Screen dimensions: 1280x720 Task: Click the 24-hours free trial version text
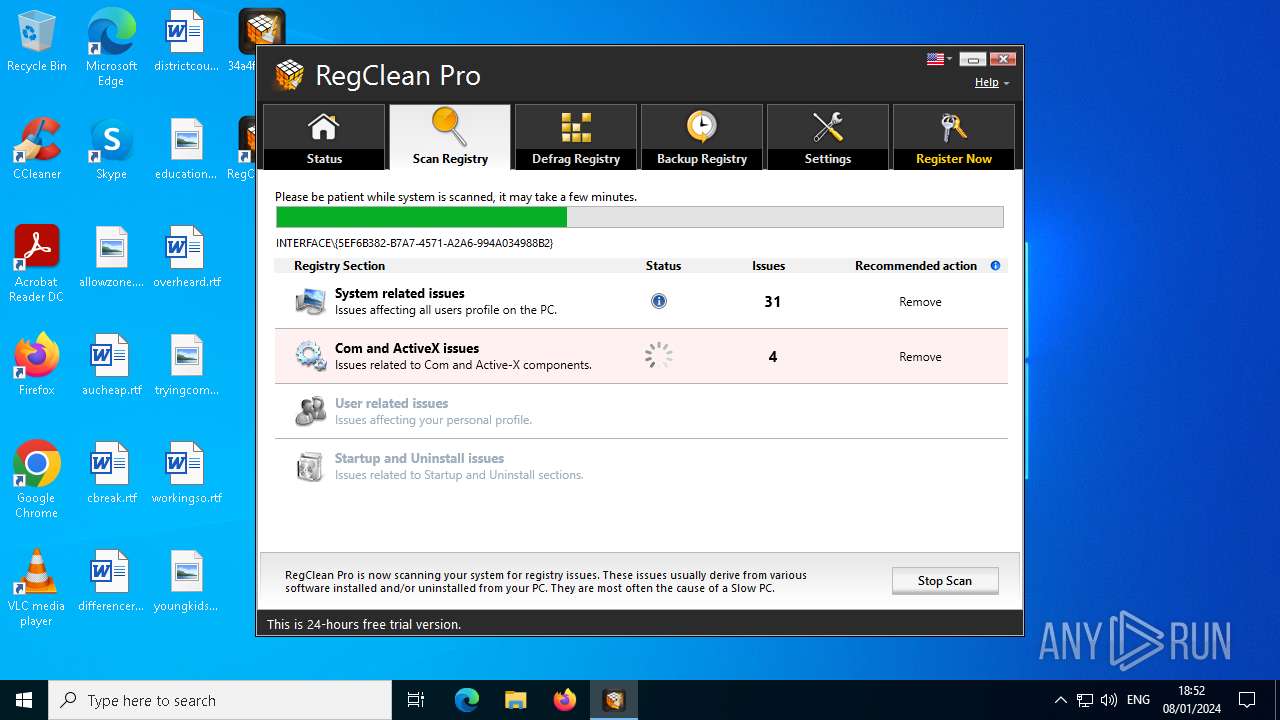tap(364, 624)
